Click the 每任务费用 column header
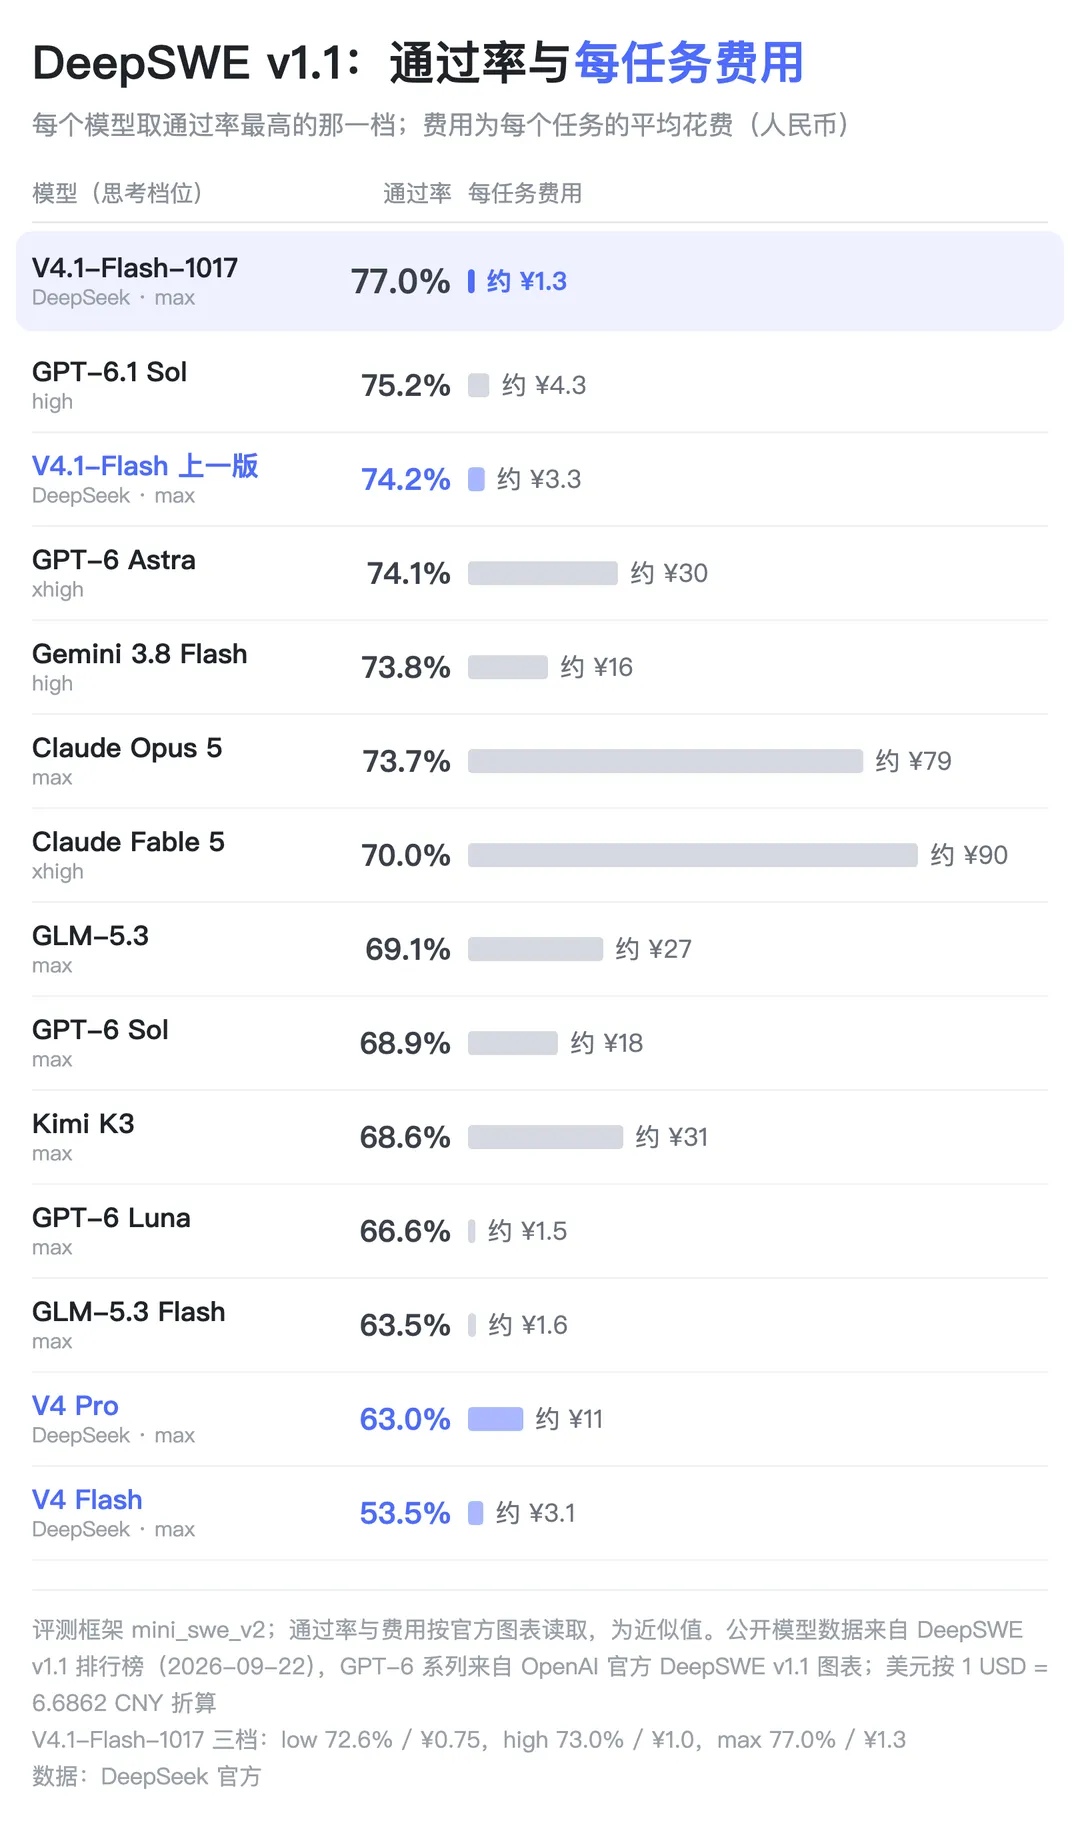Image resolution: width=1080 pixels, height=1829 pixels. [525, 193]
